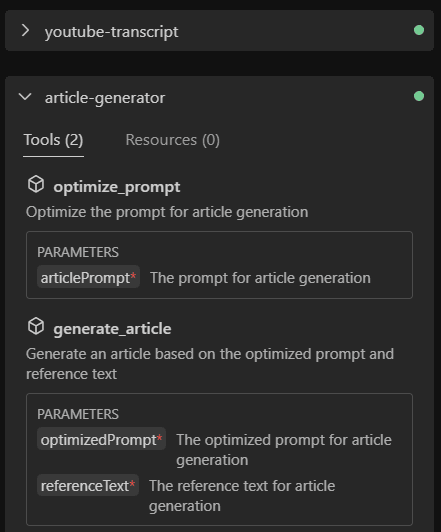Switch to the Tools (2) tab
441x532 pixels.
tap(53, 140)
